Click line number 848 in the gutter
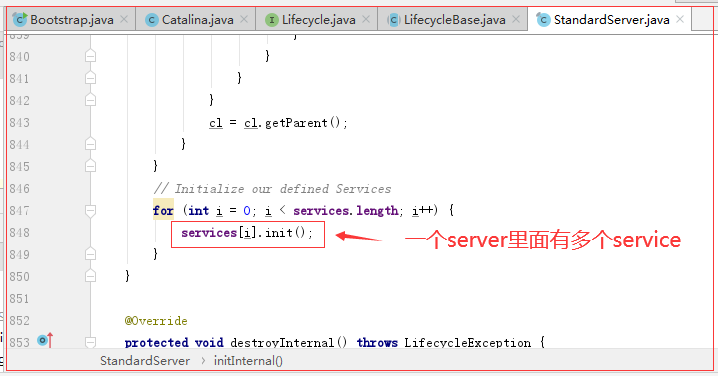Screen dimensions: 718x376 (x=19, y=233)
